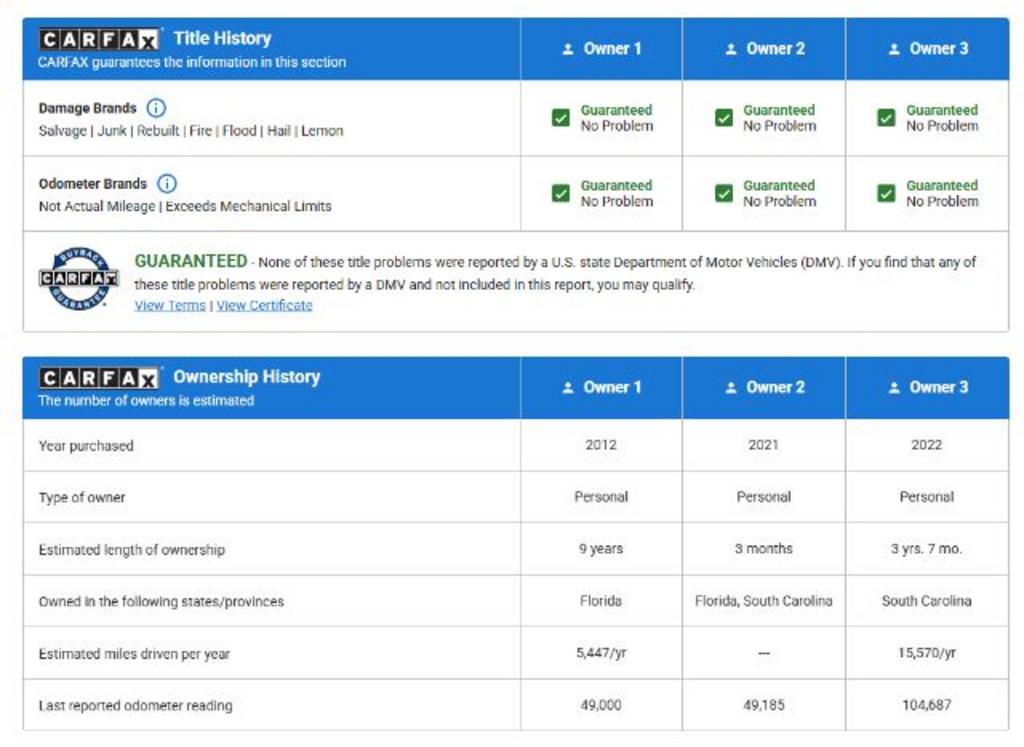Click year purchased value 2021
This screenshot has height=747, width=1024.
pyautogui.click(x=763, y=445)
